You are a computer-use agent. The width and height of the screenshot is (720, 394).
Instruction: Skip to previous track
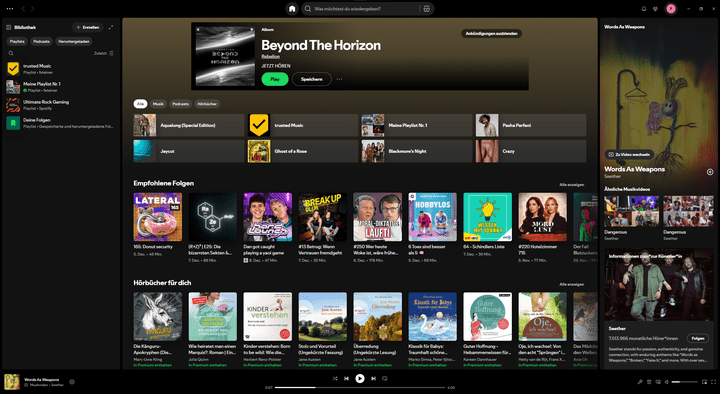(x=347, y=378)
